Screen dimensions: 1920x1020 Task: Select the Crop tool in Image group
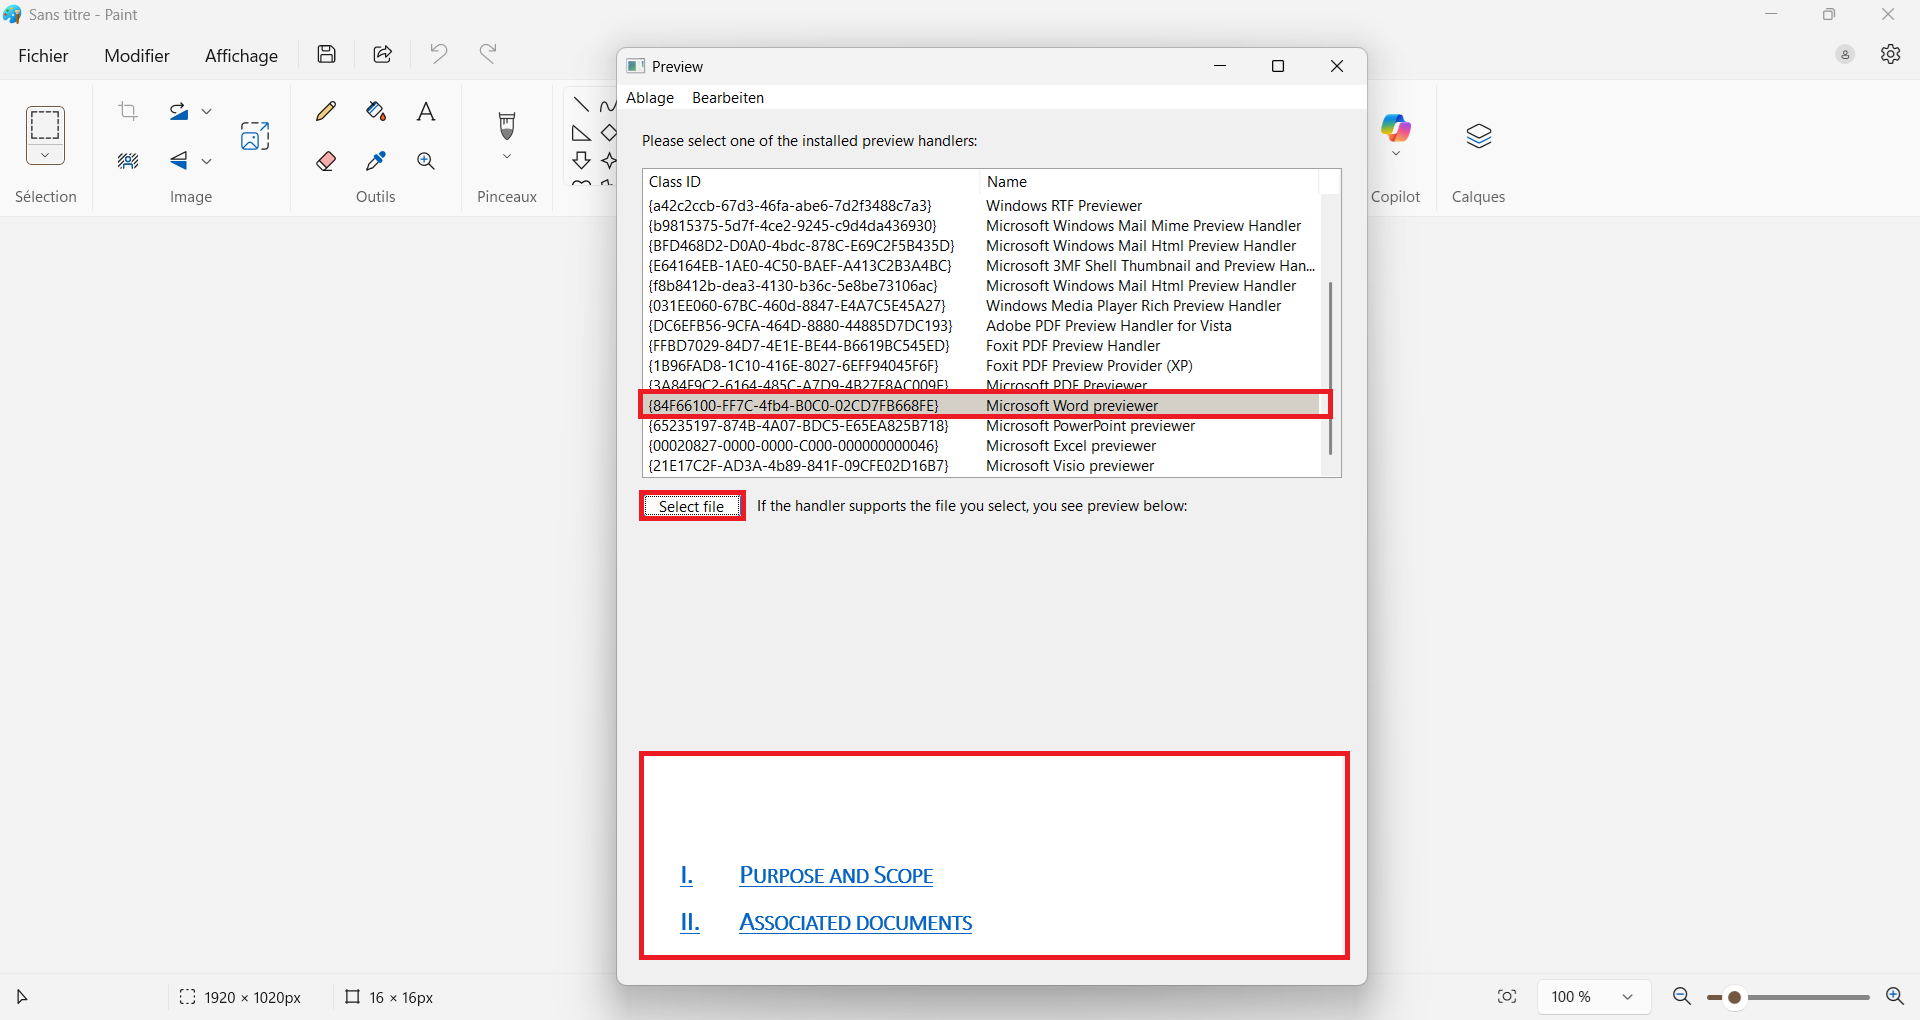(x=127, y=111)
